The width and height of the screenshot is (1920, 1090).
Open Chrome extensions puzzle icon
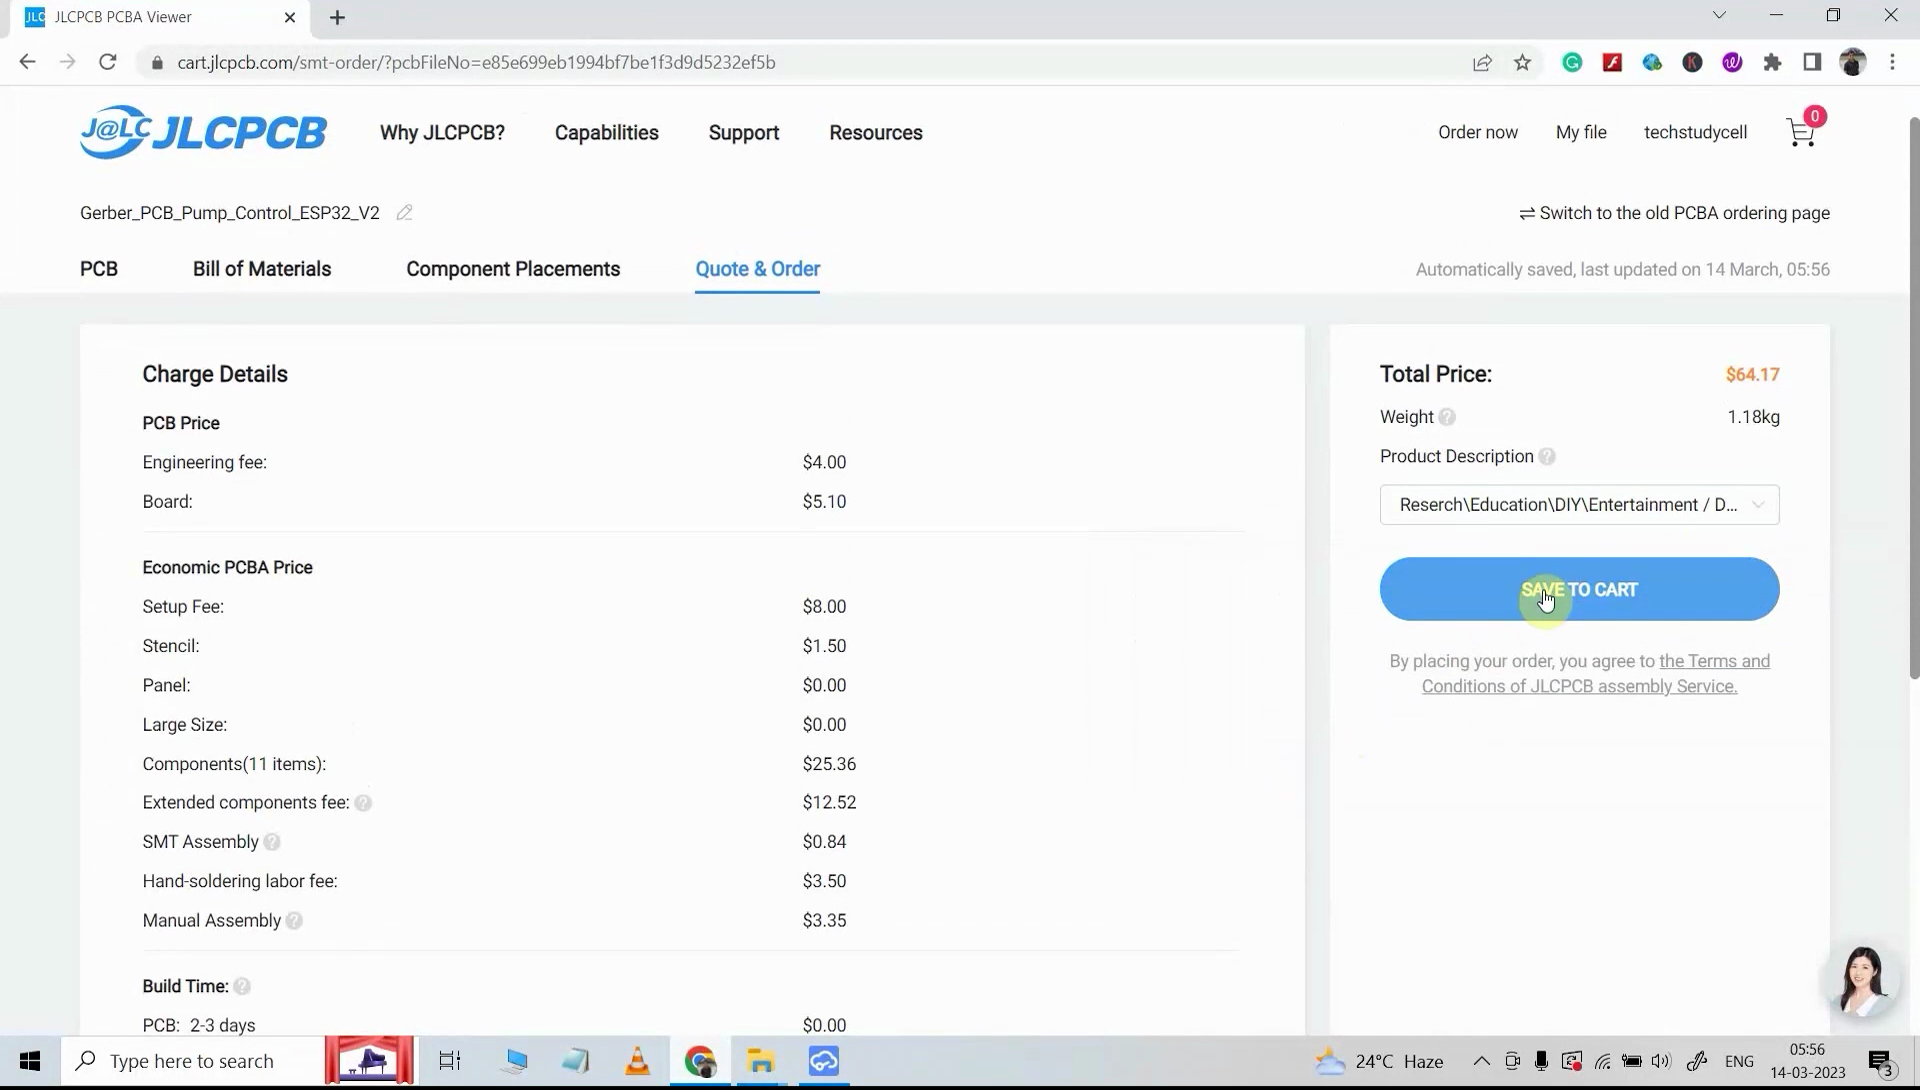click(x=1772, y=63)
